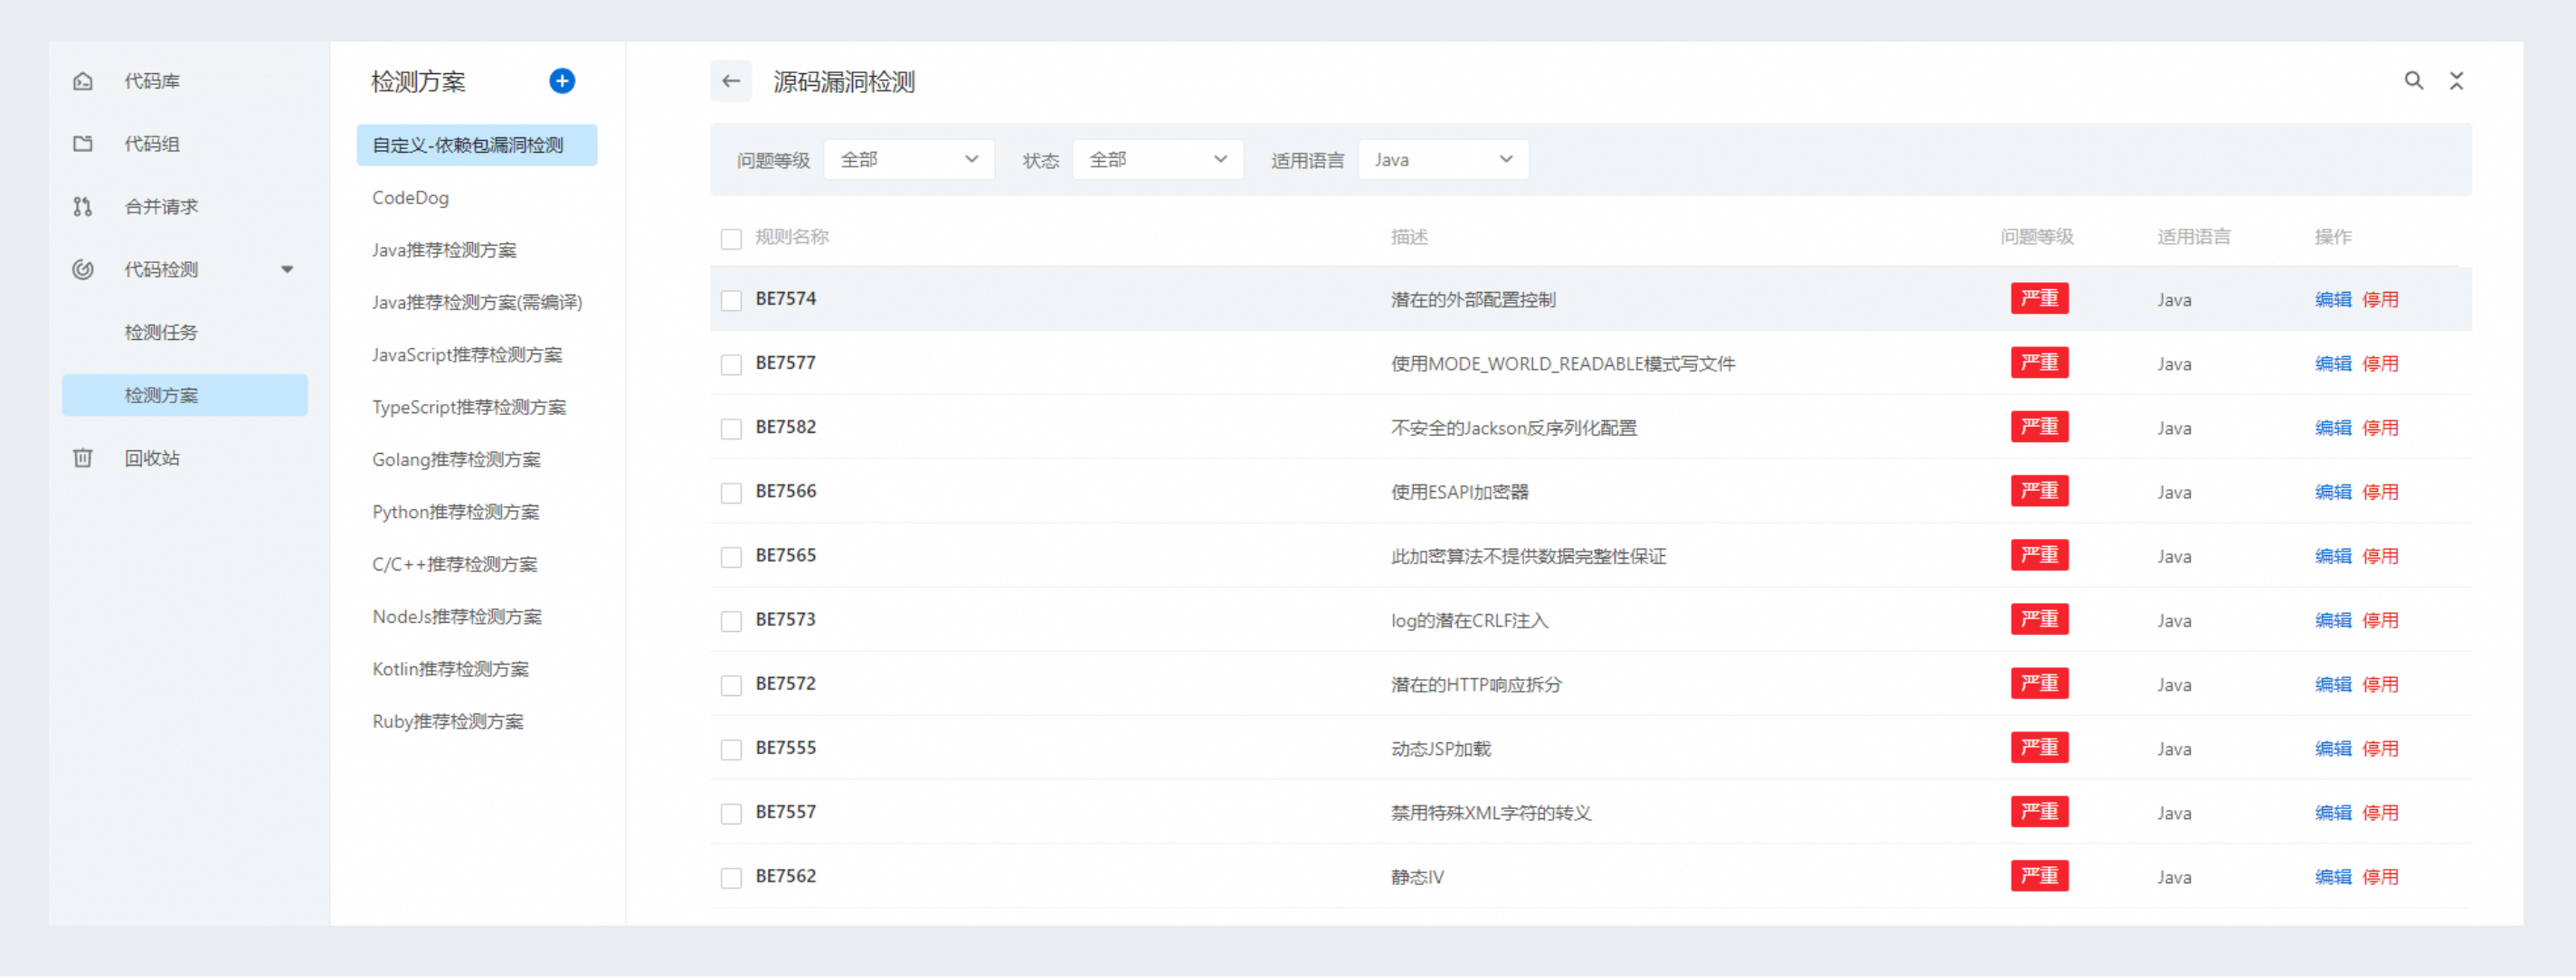This screenshot has height=980, width=2576.
Task: Switch to the CodeDog detection plan
Action: [410, 197]
